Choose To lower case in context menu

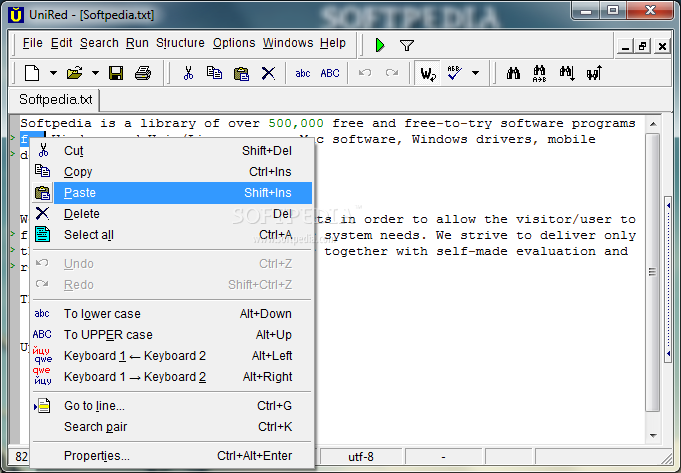pyautogui.click(x=172, y=314)
